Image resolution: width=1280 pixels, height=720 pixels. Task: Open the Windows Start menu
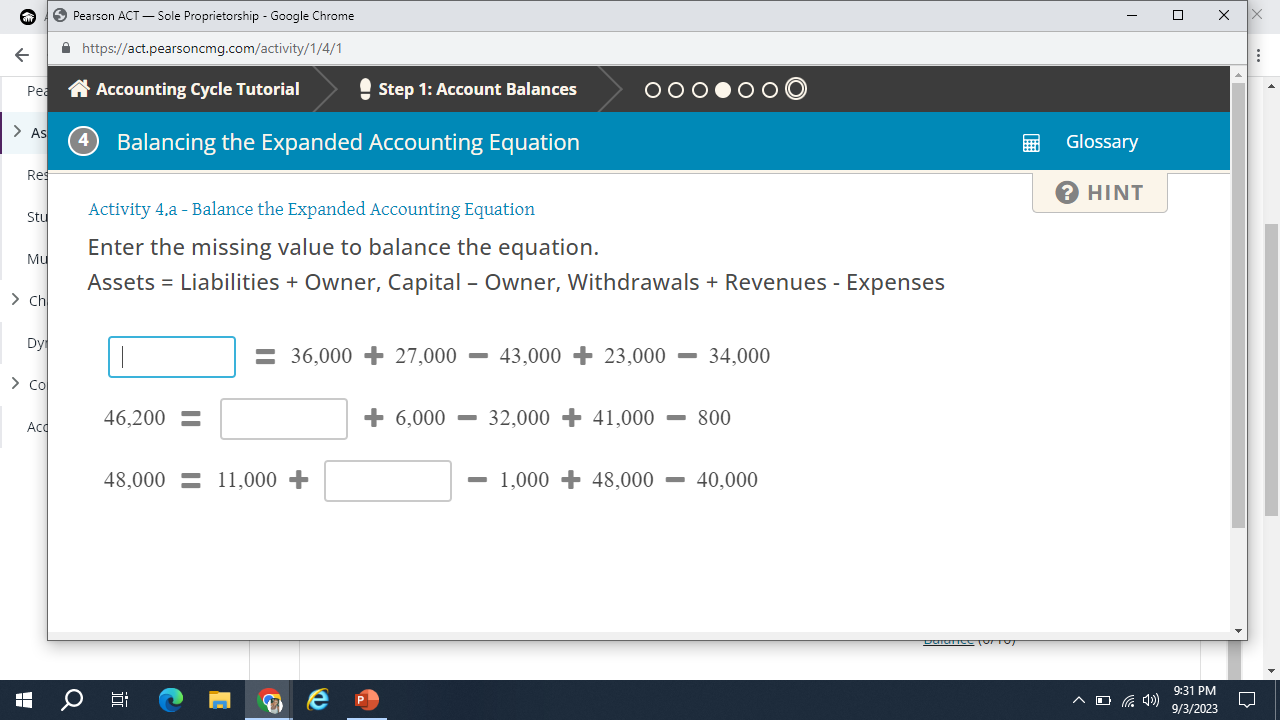24,700
